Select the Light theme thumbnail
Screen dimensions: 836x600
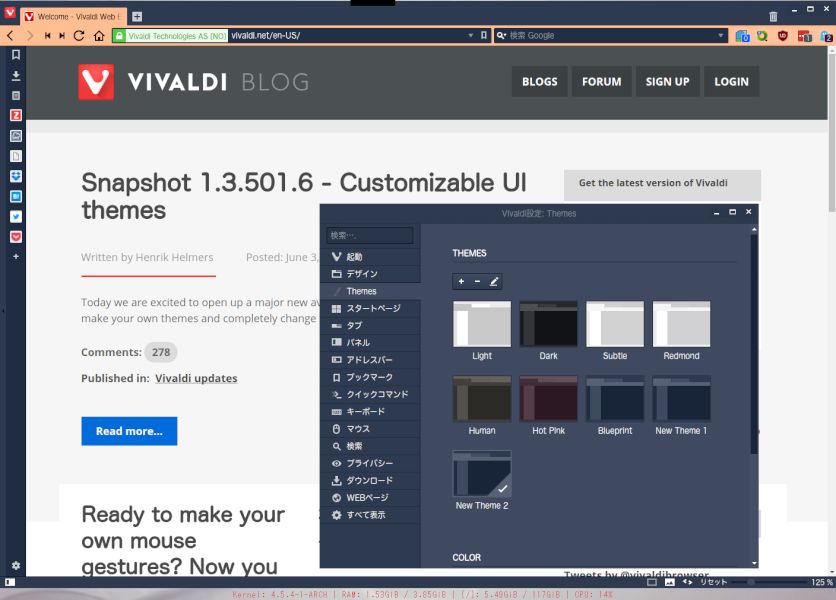(x=482, y=324)
